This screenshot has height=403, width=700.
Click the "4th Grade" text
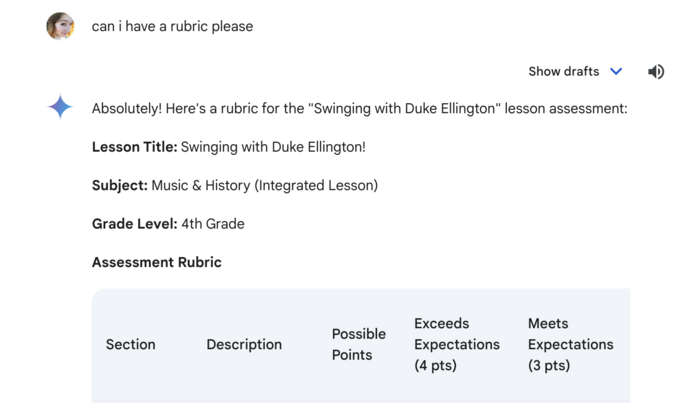pos(213,224)
